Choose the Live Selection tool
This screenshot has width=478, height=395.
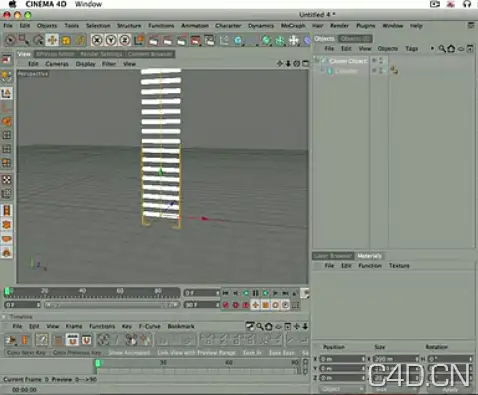10,40
